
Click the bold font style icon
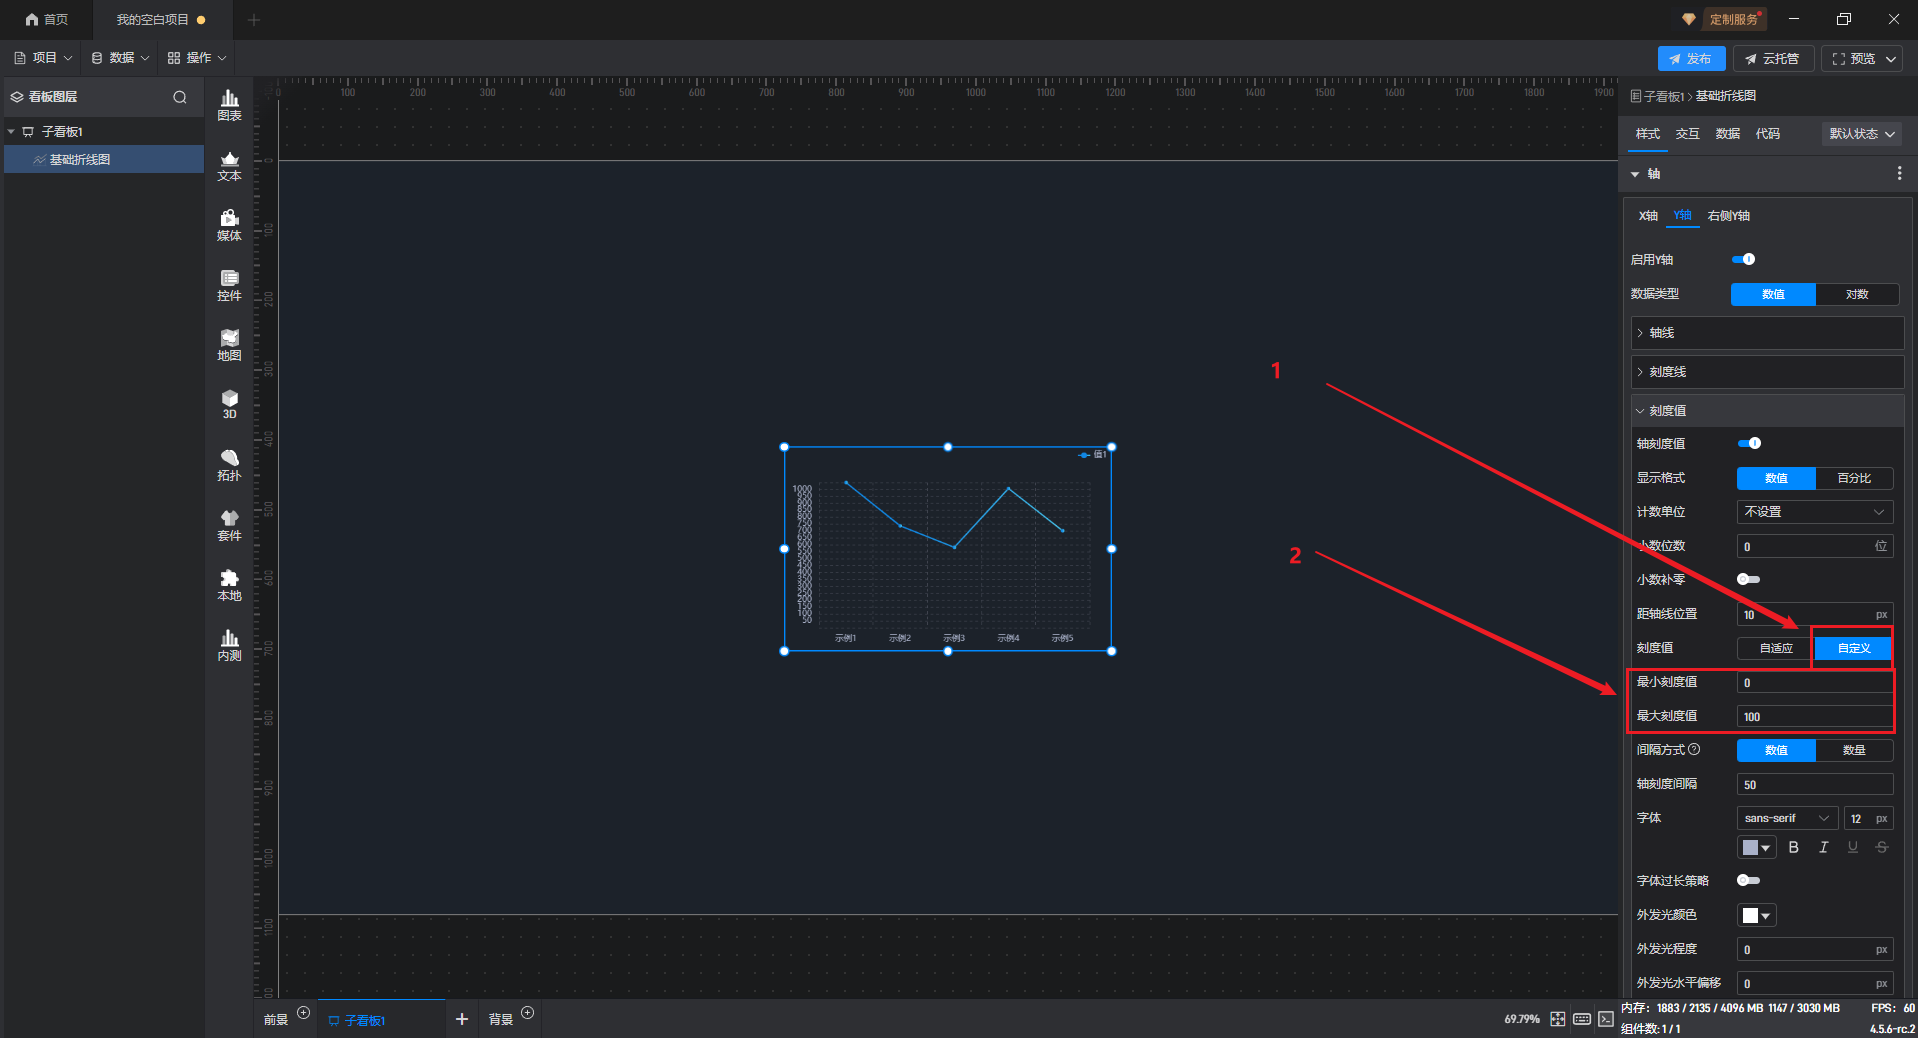pyautogui.click(x=1793, y=848)
